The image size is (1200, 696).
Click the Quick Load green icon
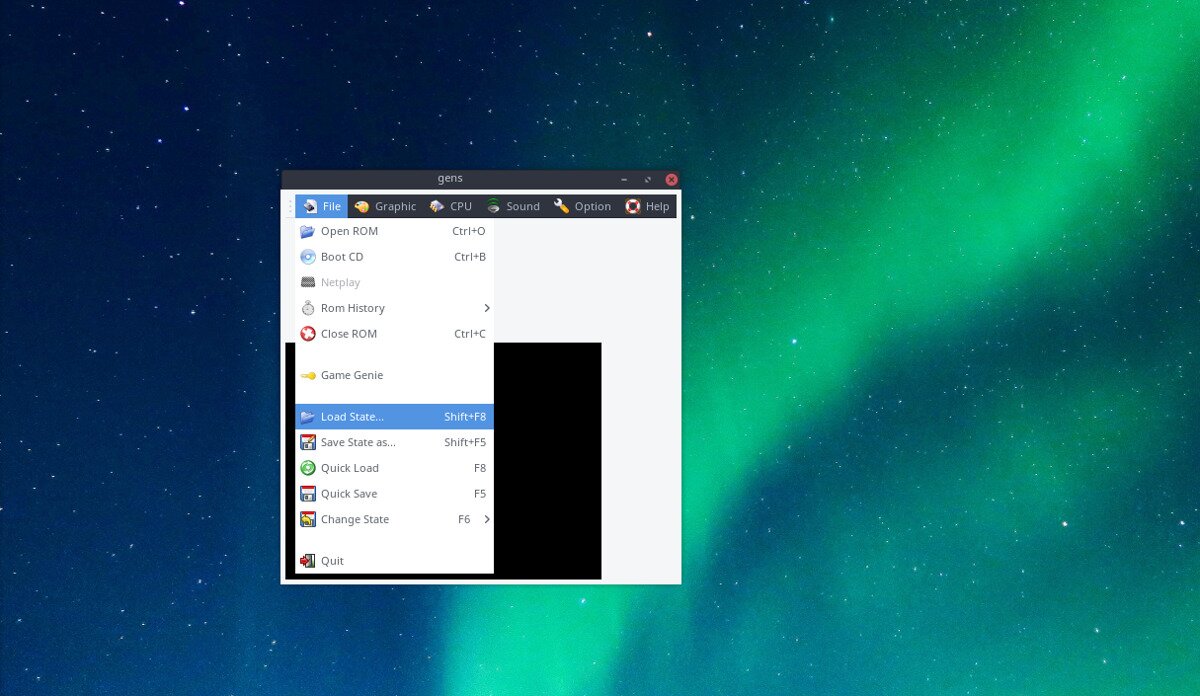coord(308,468)
